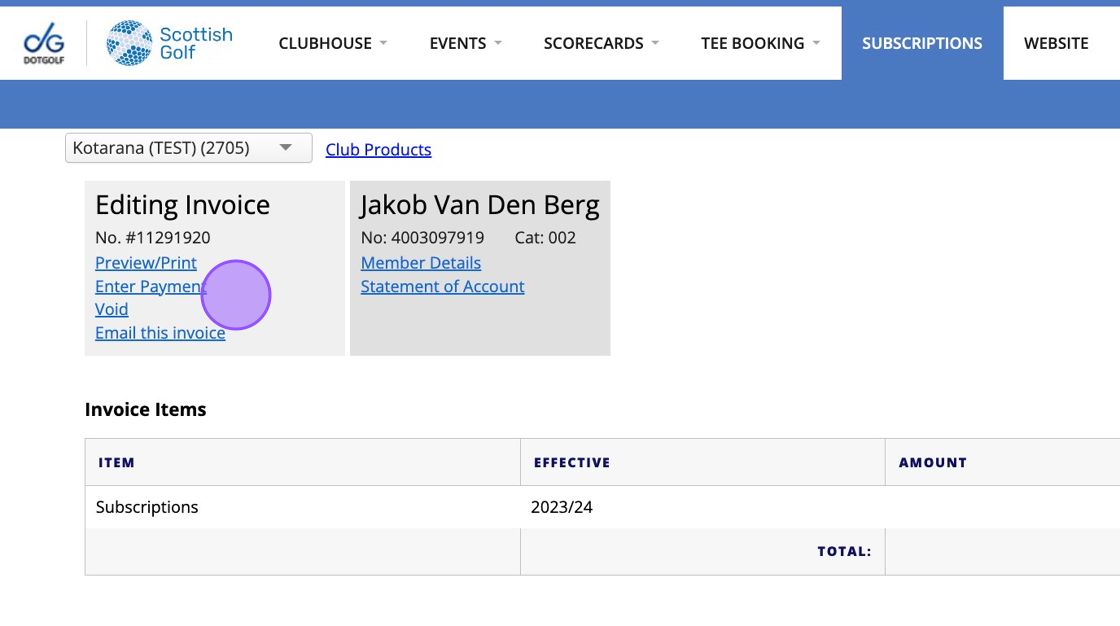Click the ITEM column header
The image size is (1120, 626).
click(x=117, y=463)
